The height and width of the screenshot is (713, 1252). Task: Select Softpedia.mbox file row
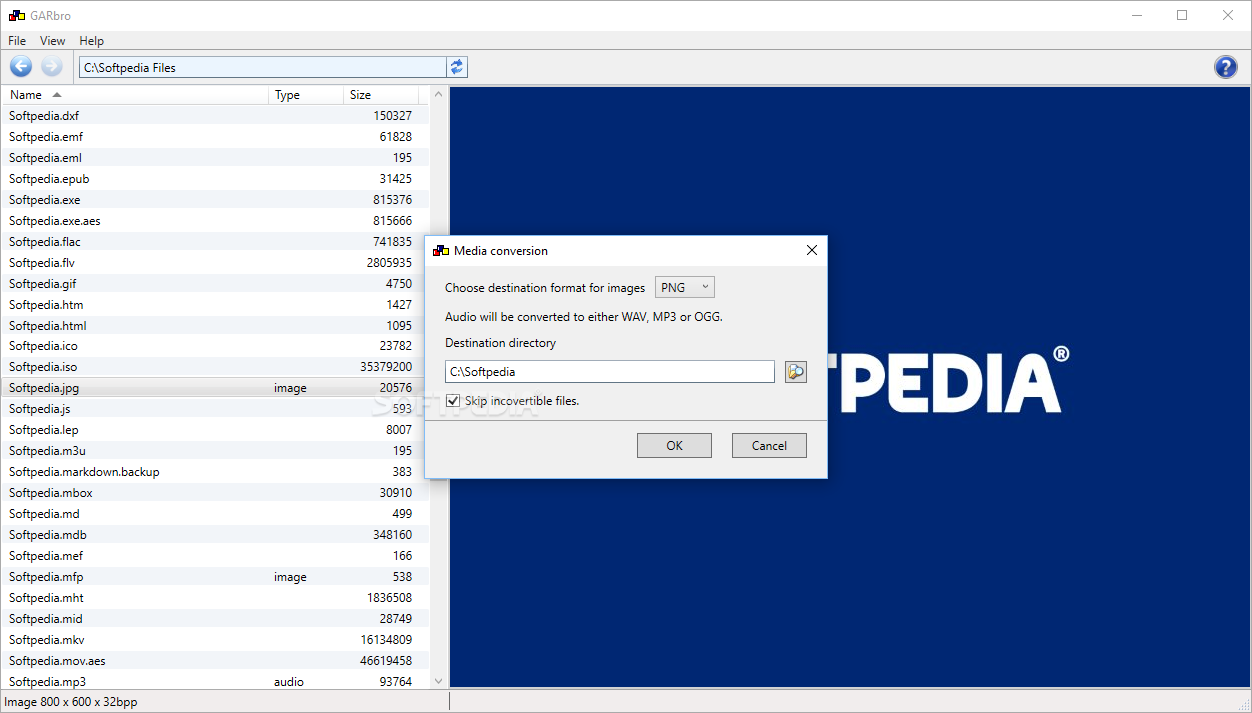click(215, 493)
